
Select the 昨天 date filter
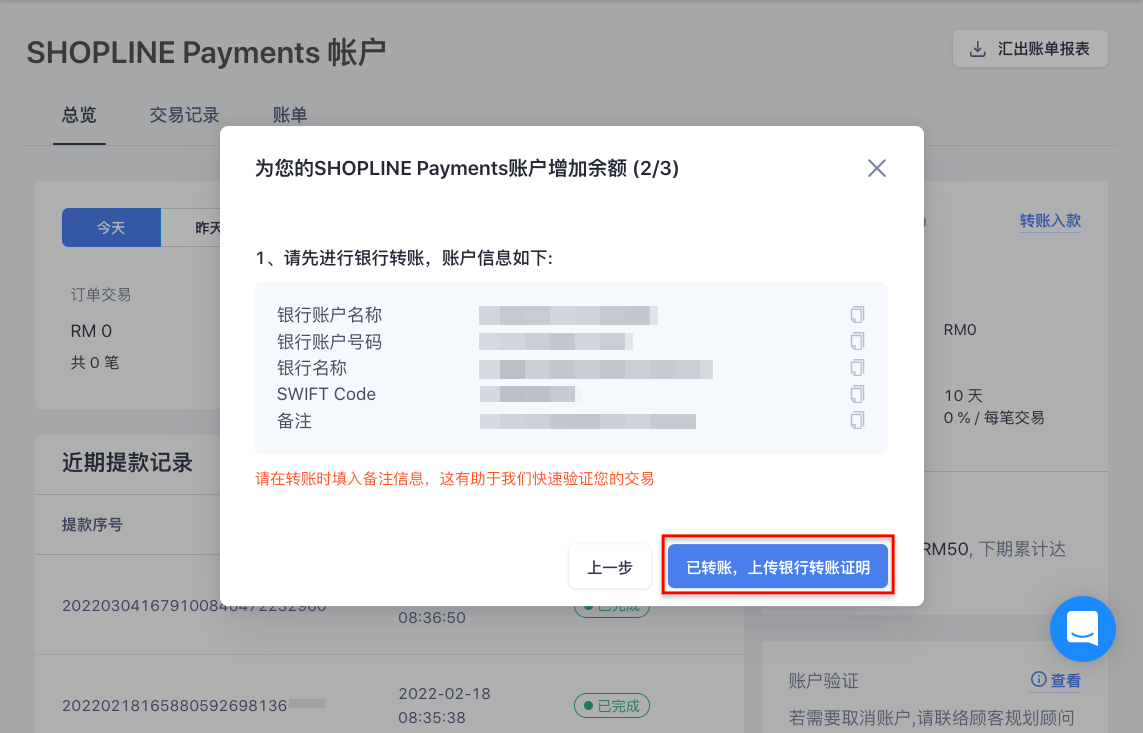coord(191,227)
